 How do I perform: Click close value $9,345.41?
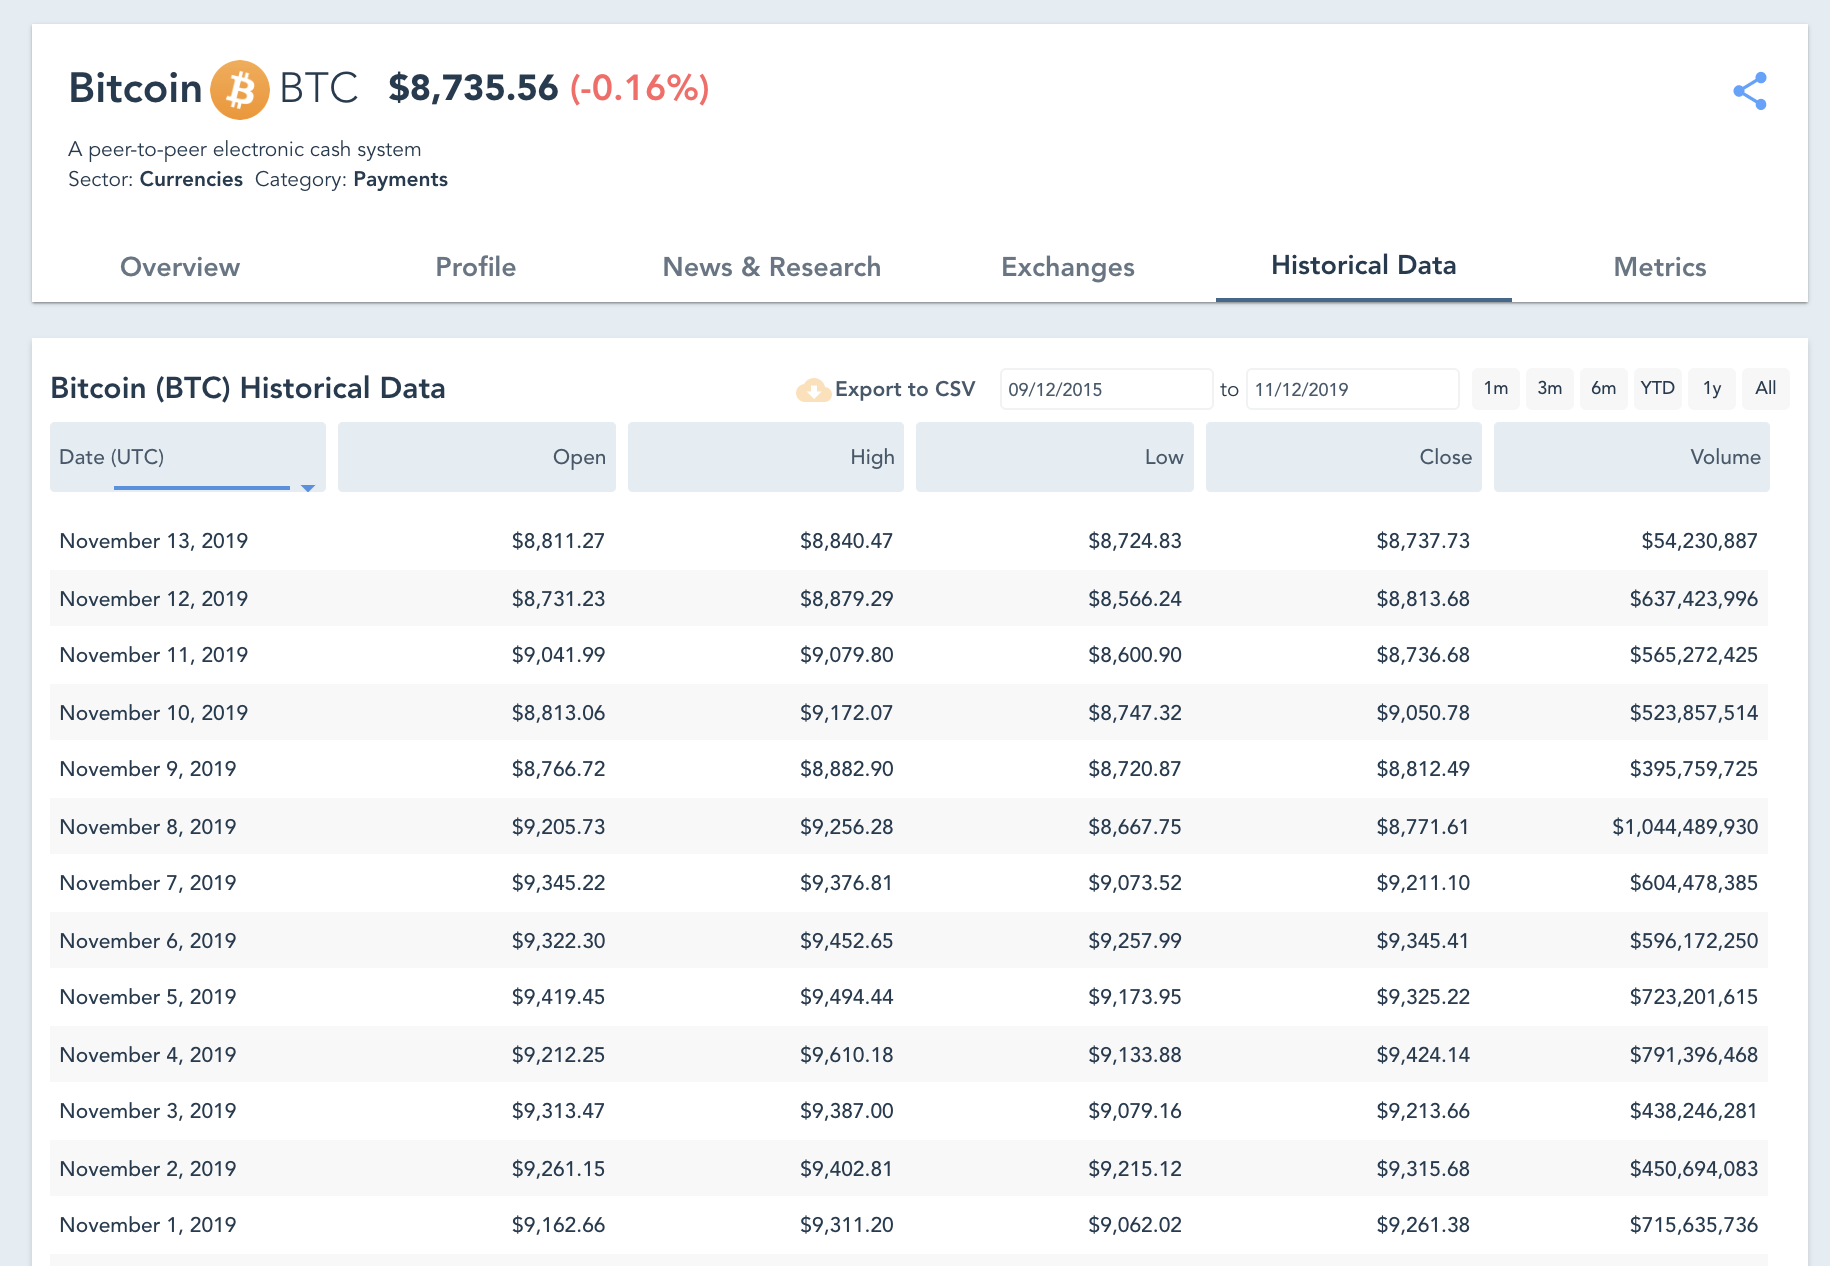(x=1423, y=941)
